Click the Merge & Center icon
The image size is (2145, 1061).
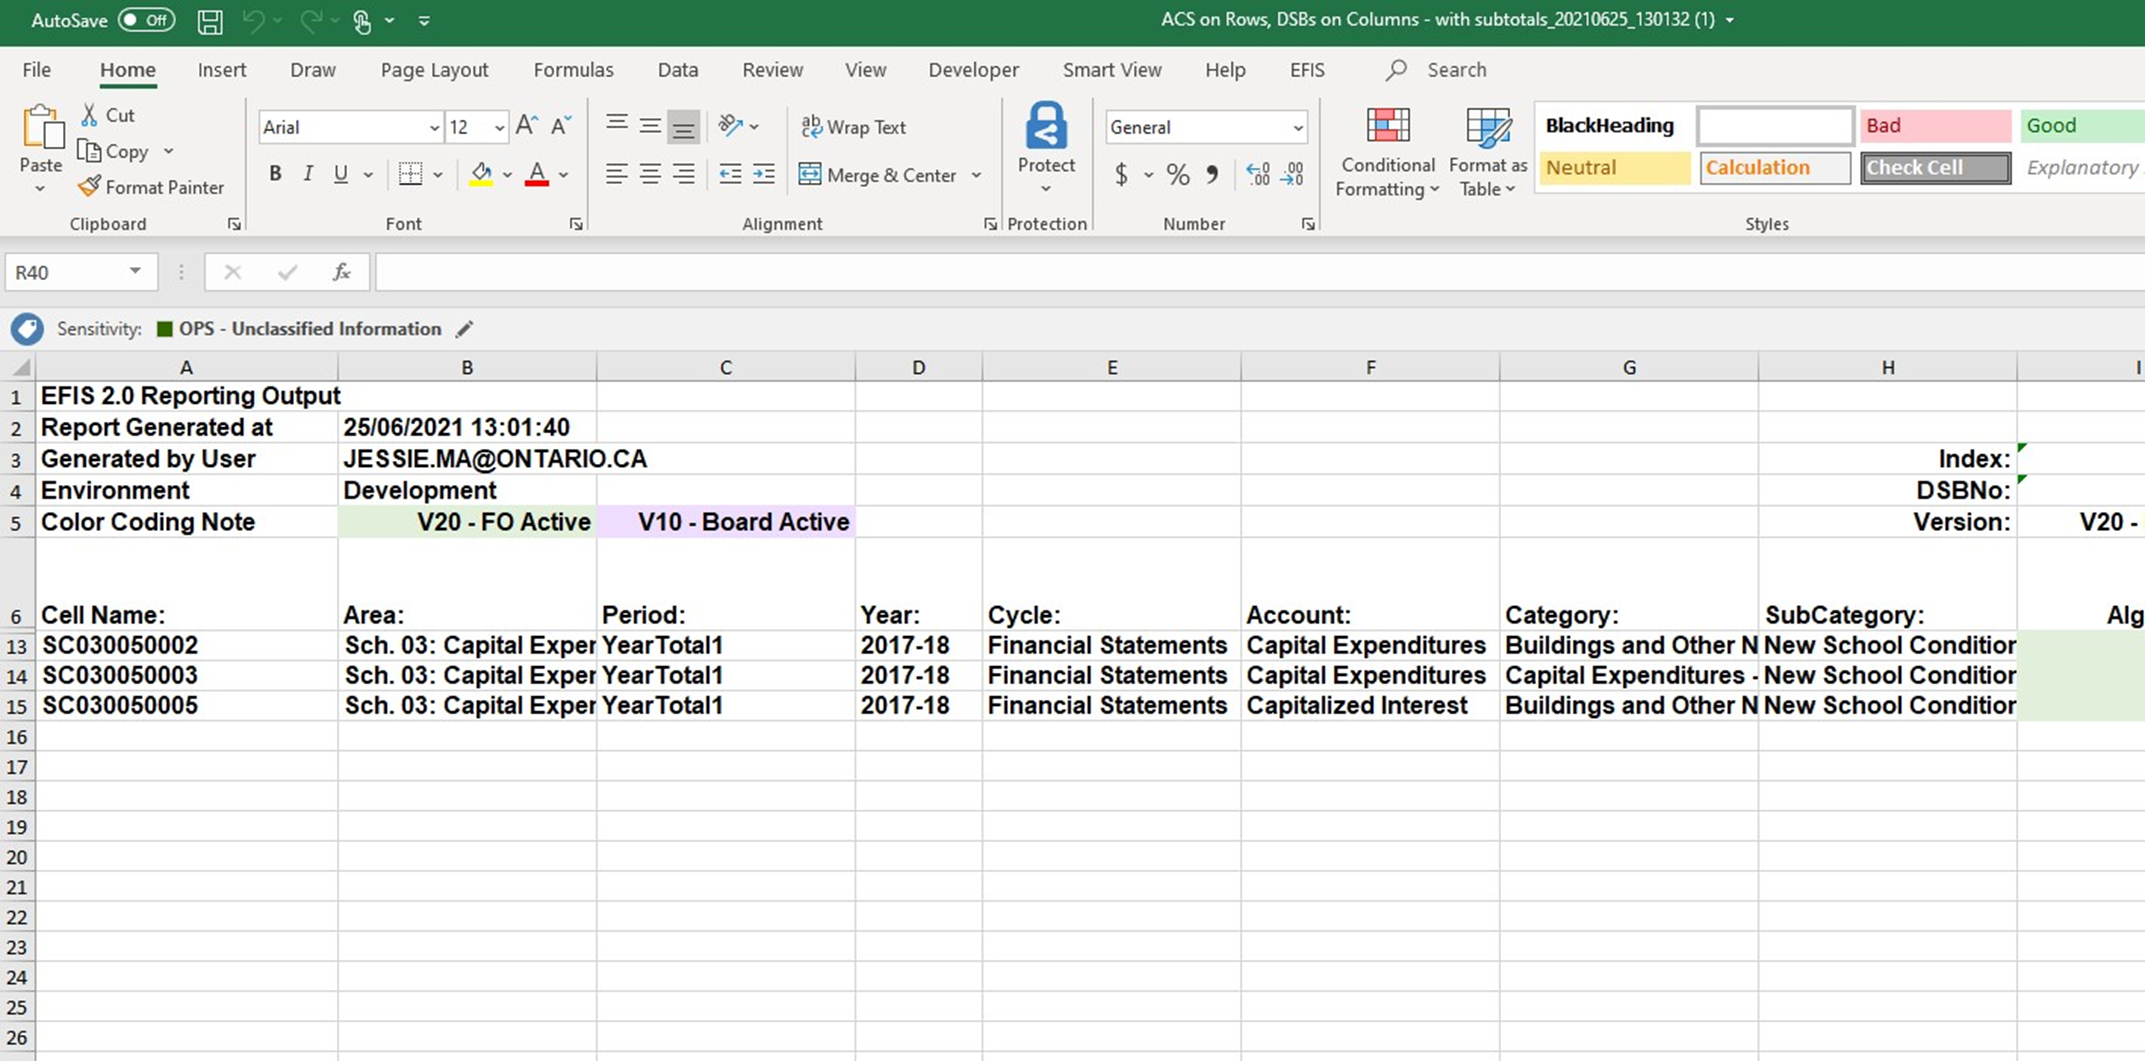[x=810, y=175]
